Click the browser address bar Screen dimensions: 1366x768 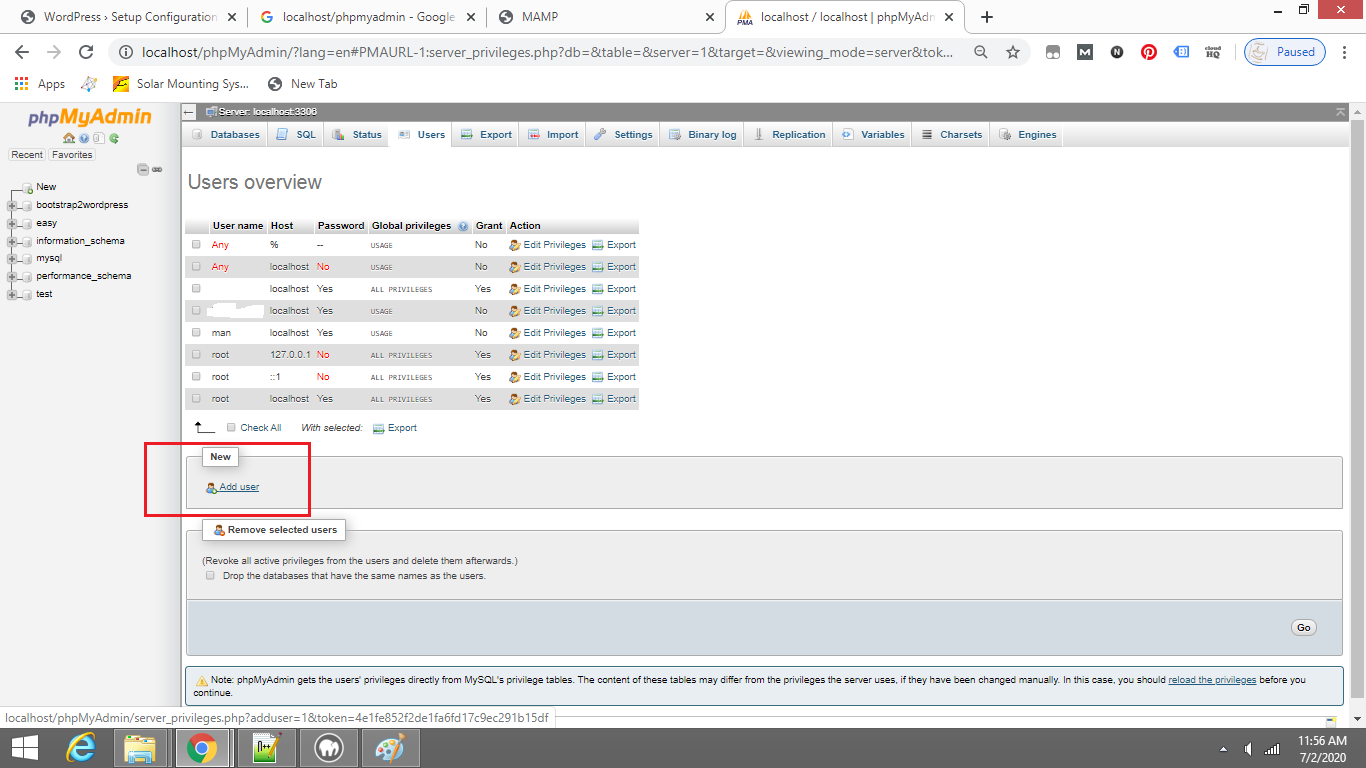[x=545, y=52]
